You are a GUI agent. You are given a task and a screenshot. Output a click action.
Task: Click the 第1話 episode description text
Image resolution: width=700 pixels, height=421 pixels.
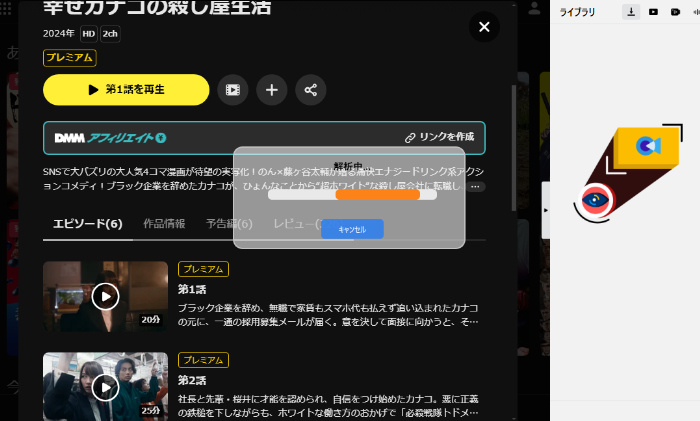tap(328, 315)
